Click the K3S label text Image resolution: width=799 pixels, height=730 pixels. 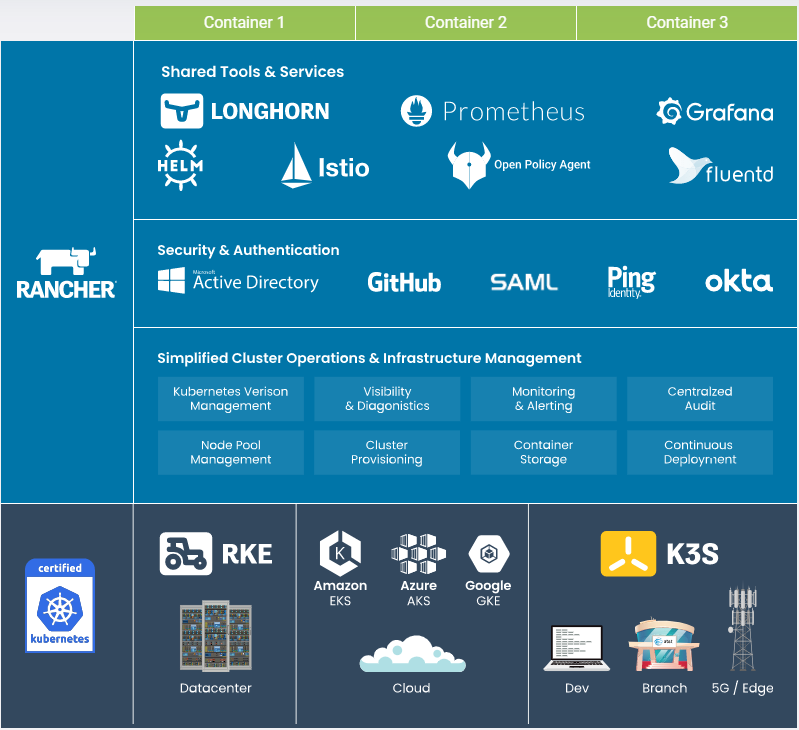coord(693,554)
